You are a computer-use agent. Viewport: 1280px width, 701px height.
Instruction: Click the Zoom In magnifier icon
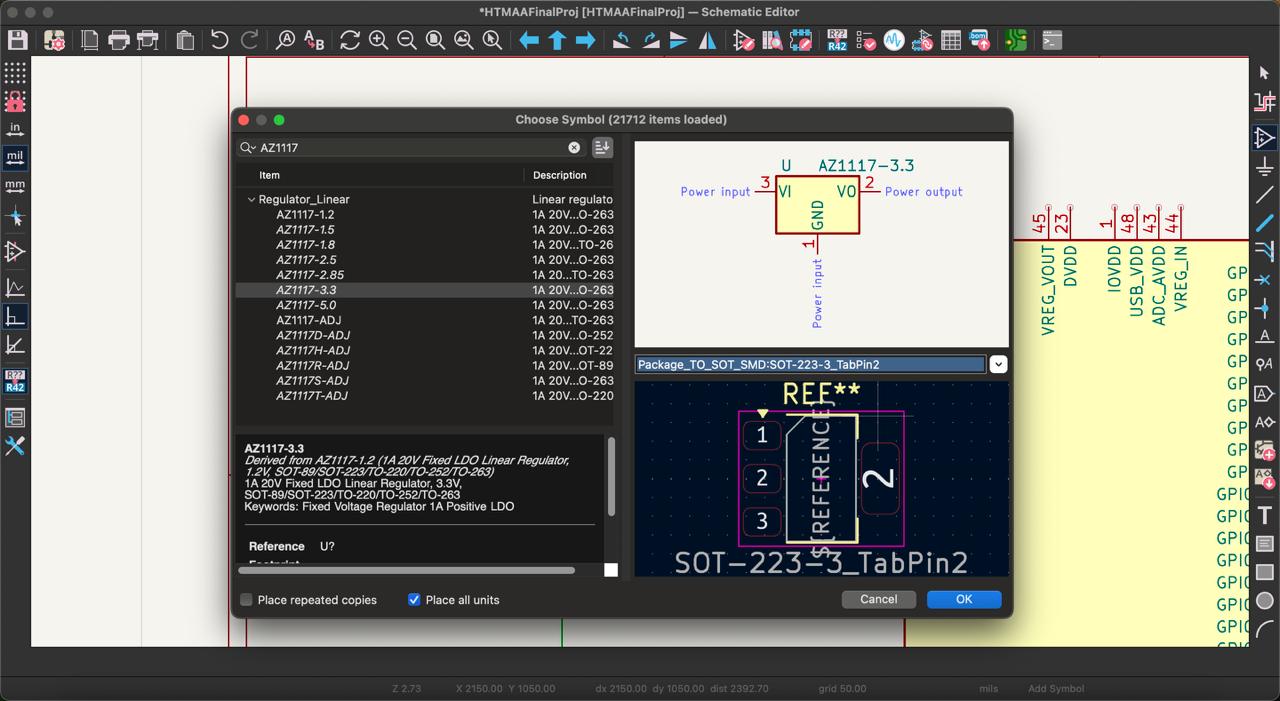click(378, 40)
